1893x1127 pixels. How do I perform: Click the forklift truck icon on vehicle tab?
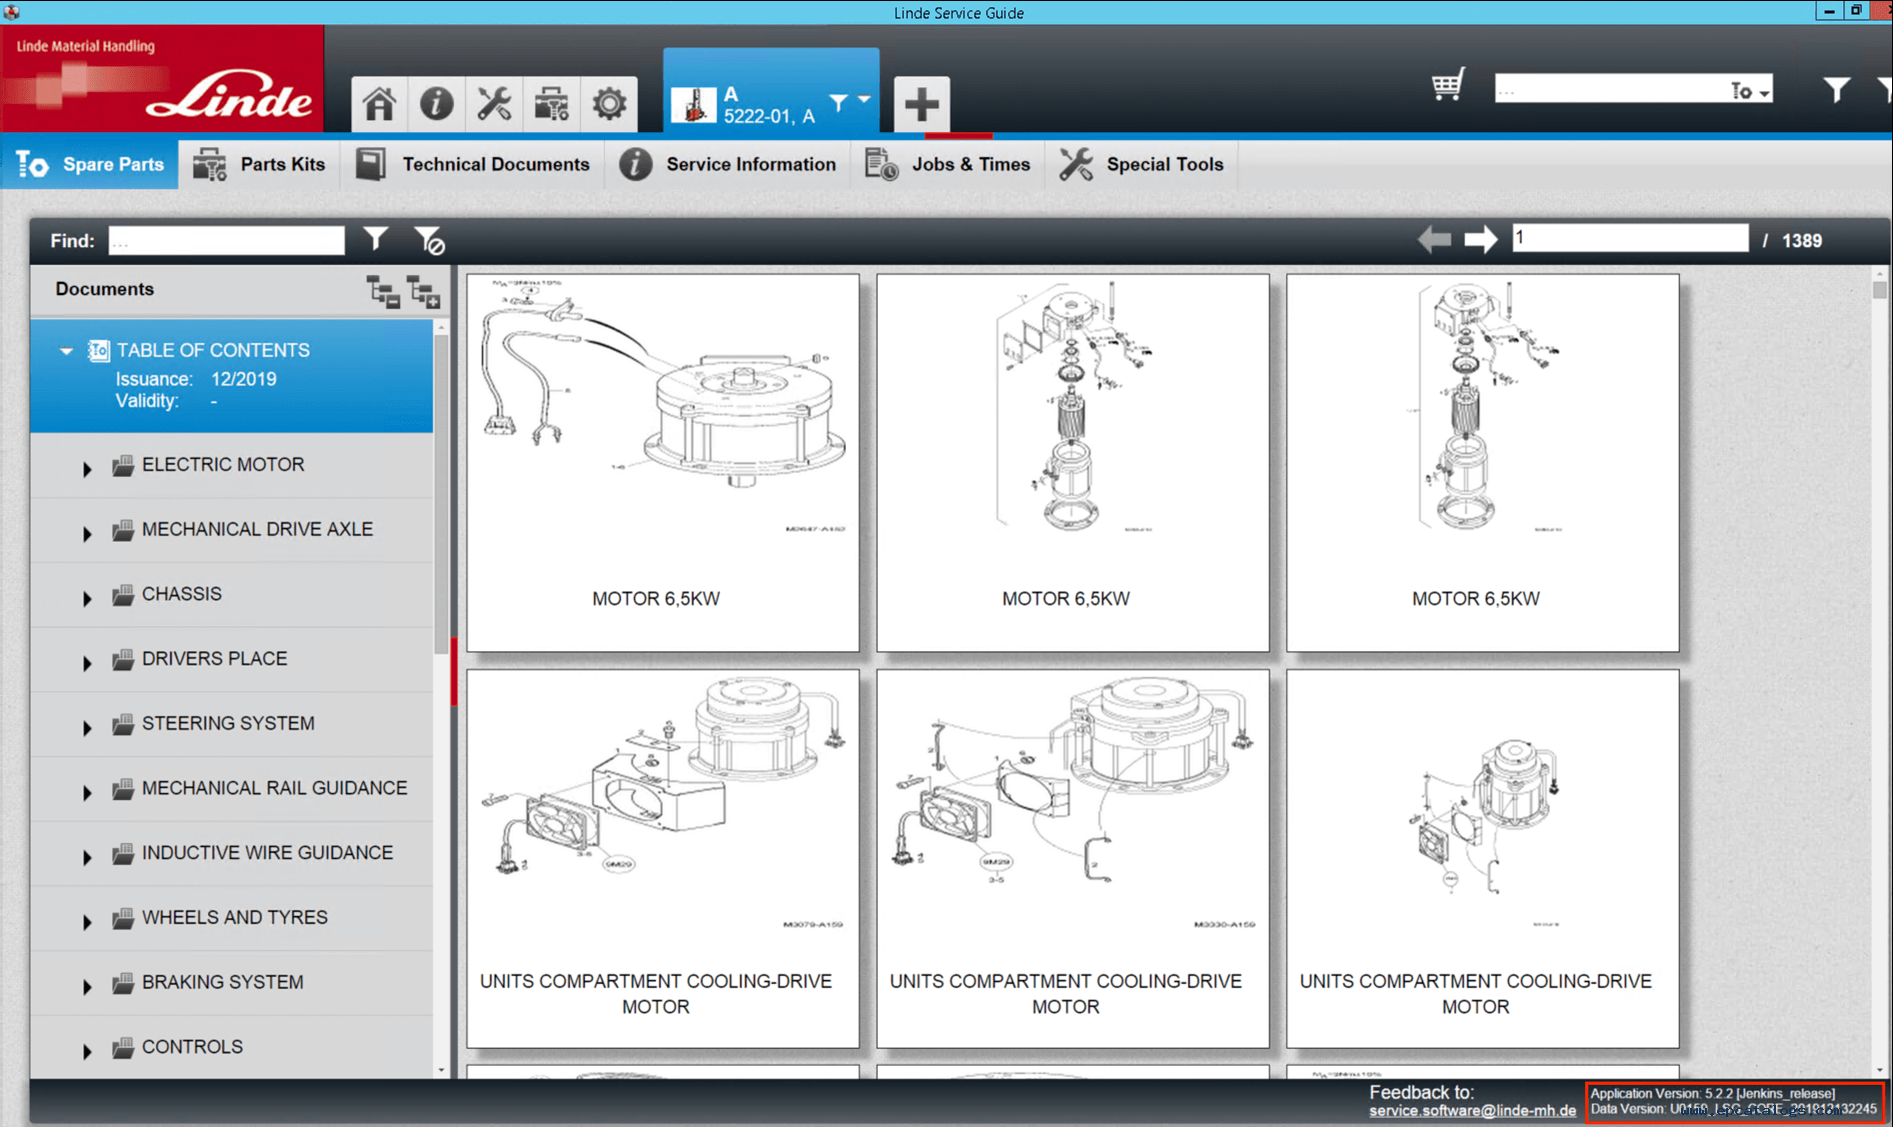(693, 104)
